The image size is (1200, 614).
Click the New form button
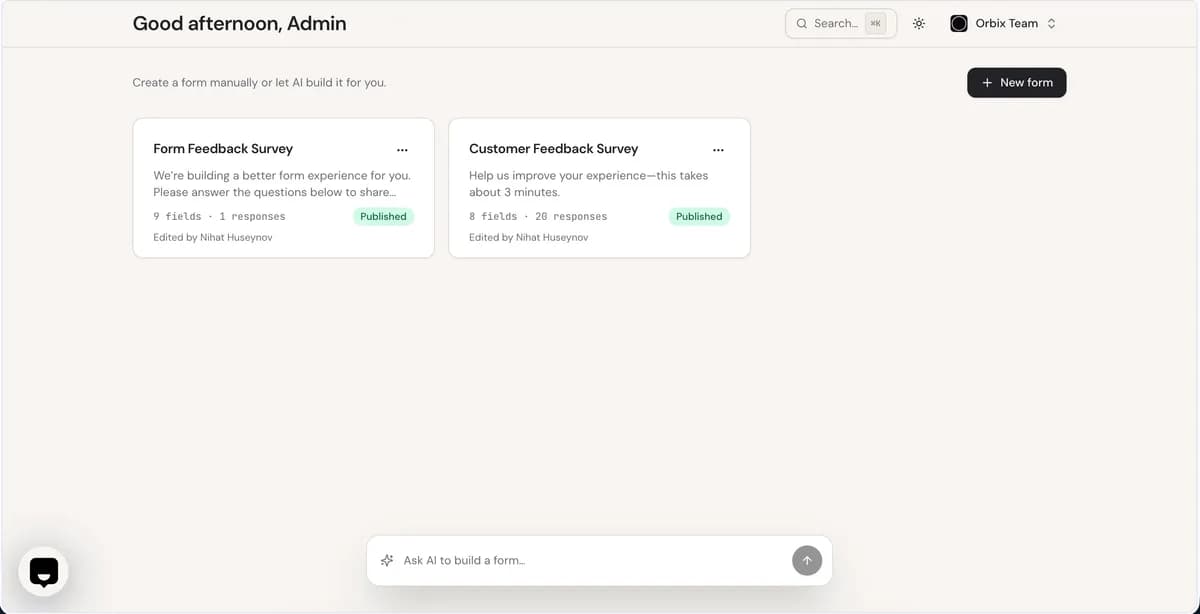coord(1017,83)
